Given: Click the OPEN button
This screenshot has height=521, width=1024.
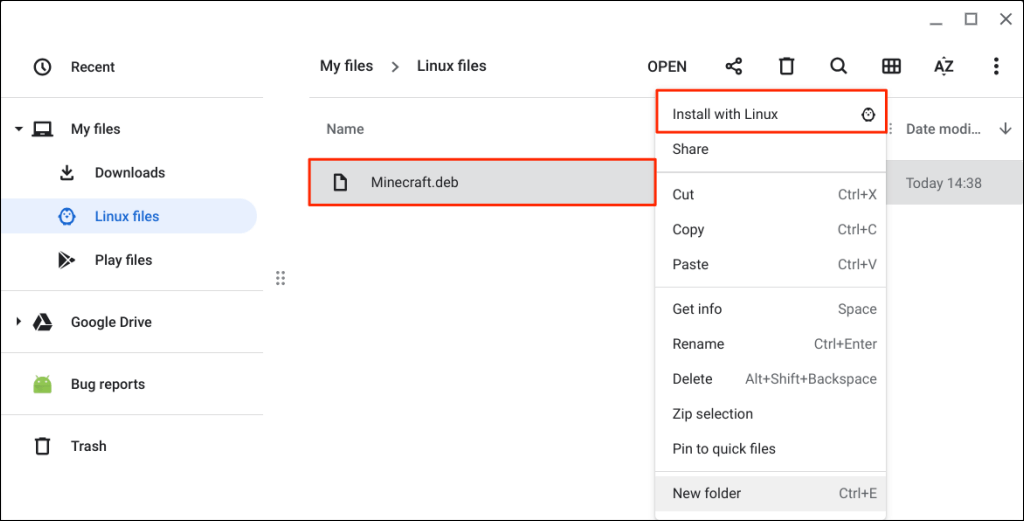Looking at the screenshot, I should tap(667, 67).
